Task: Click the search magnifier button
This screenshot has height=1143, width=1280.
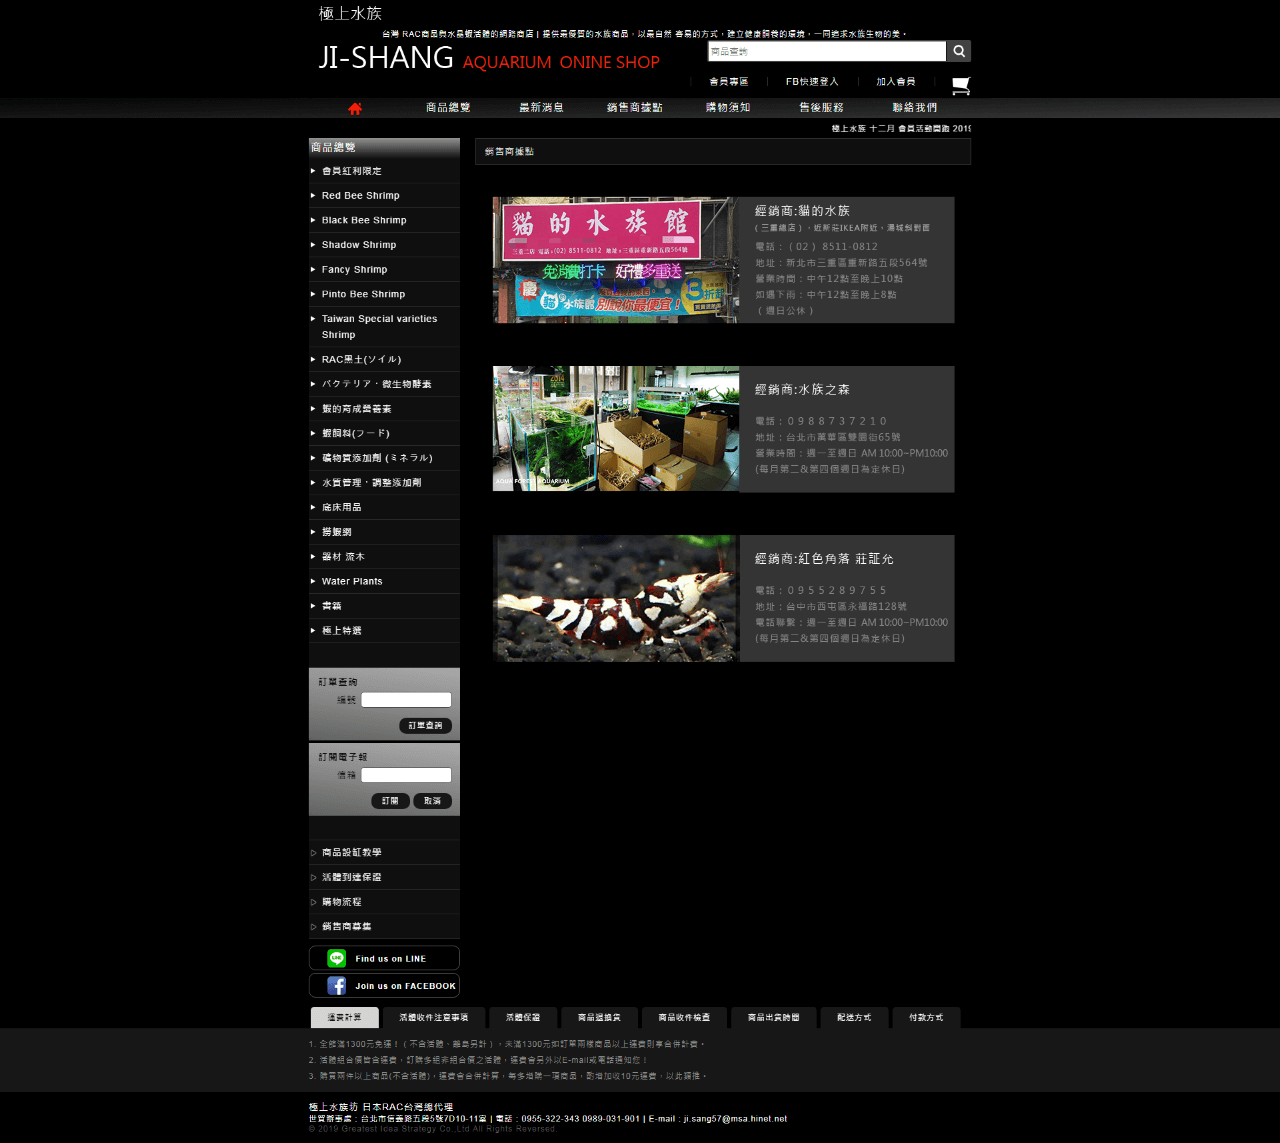Action: point(959,51)
